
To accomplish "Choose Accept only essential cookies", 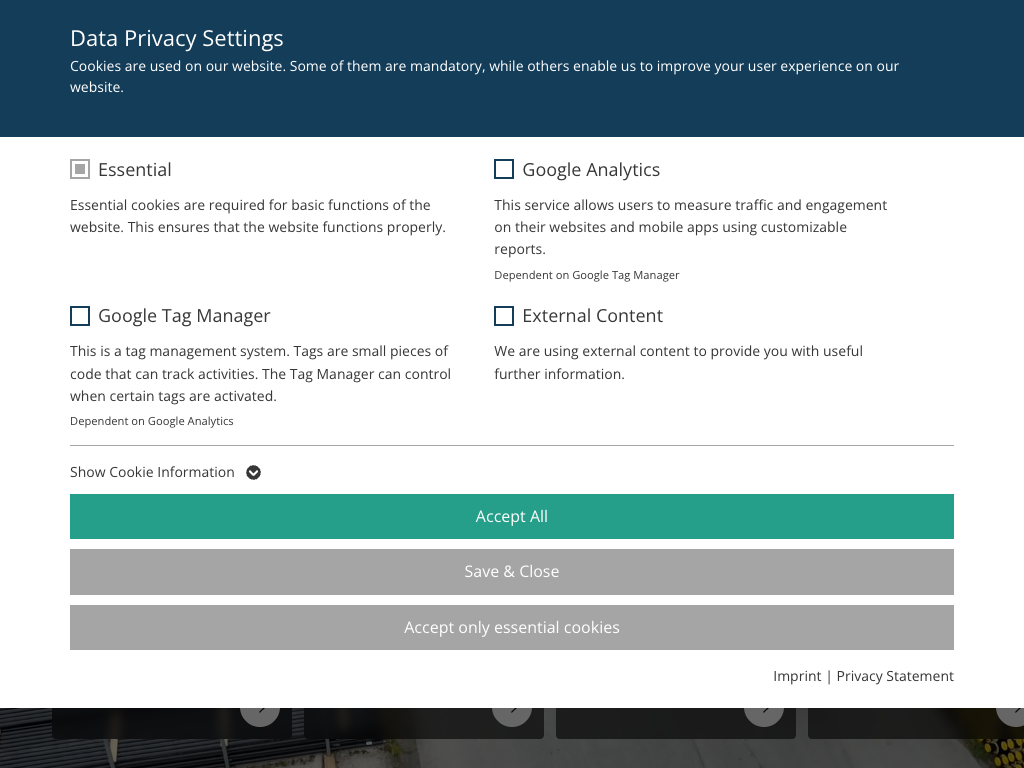I will coord(512,628).
